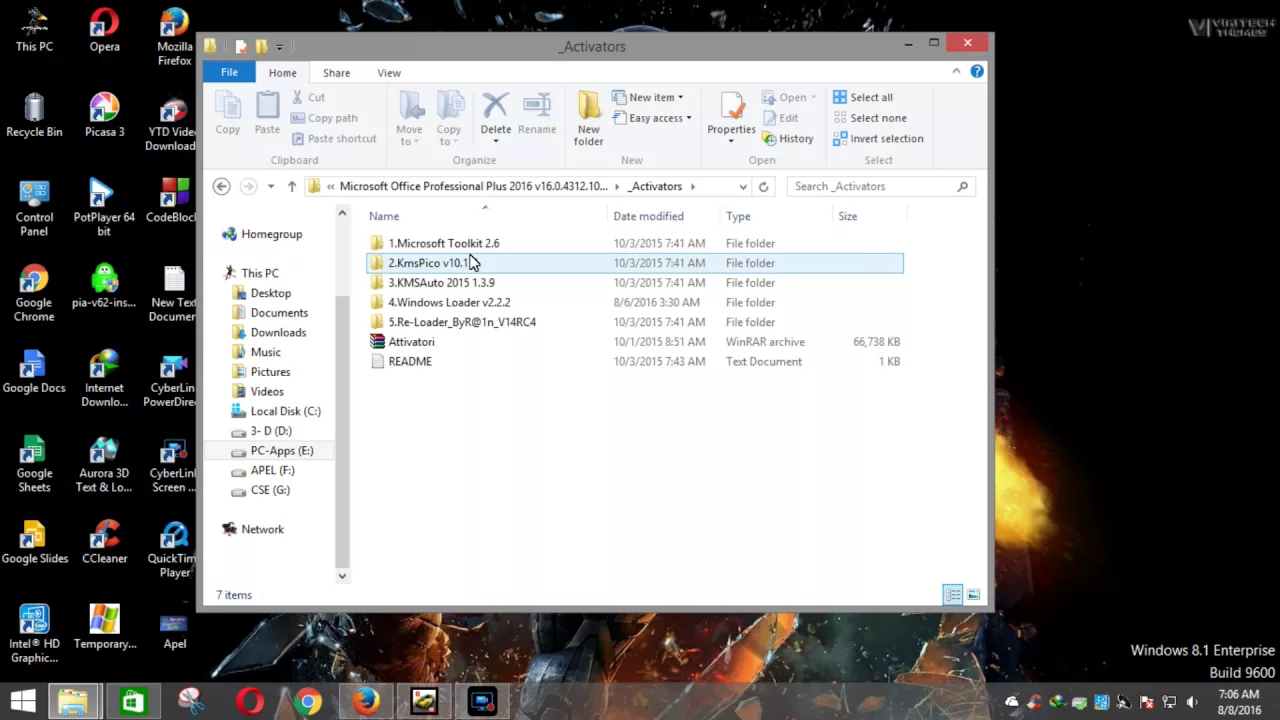Click the Up one level arrow
This screenshot has width=1280, height=720.
click(291, 186)
